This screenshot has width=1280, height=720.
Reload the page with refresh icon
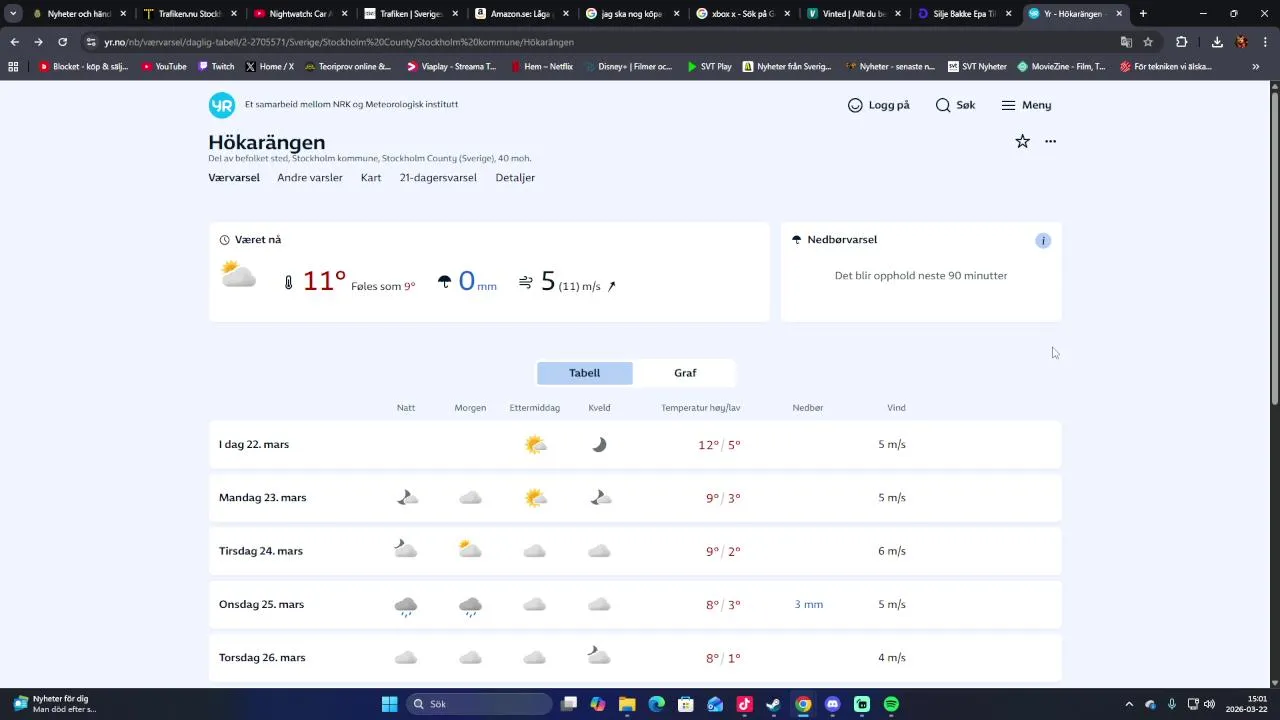coord(62,42)
